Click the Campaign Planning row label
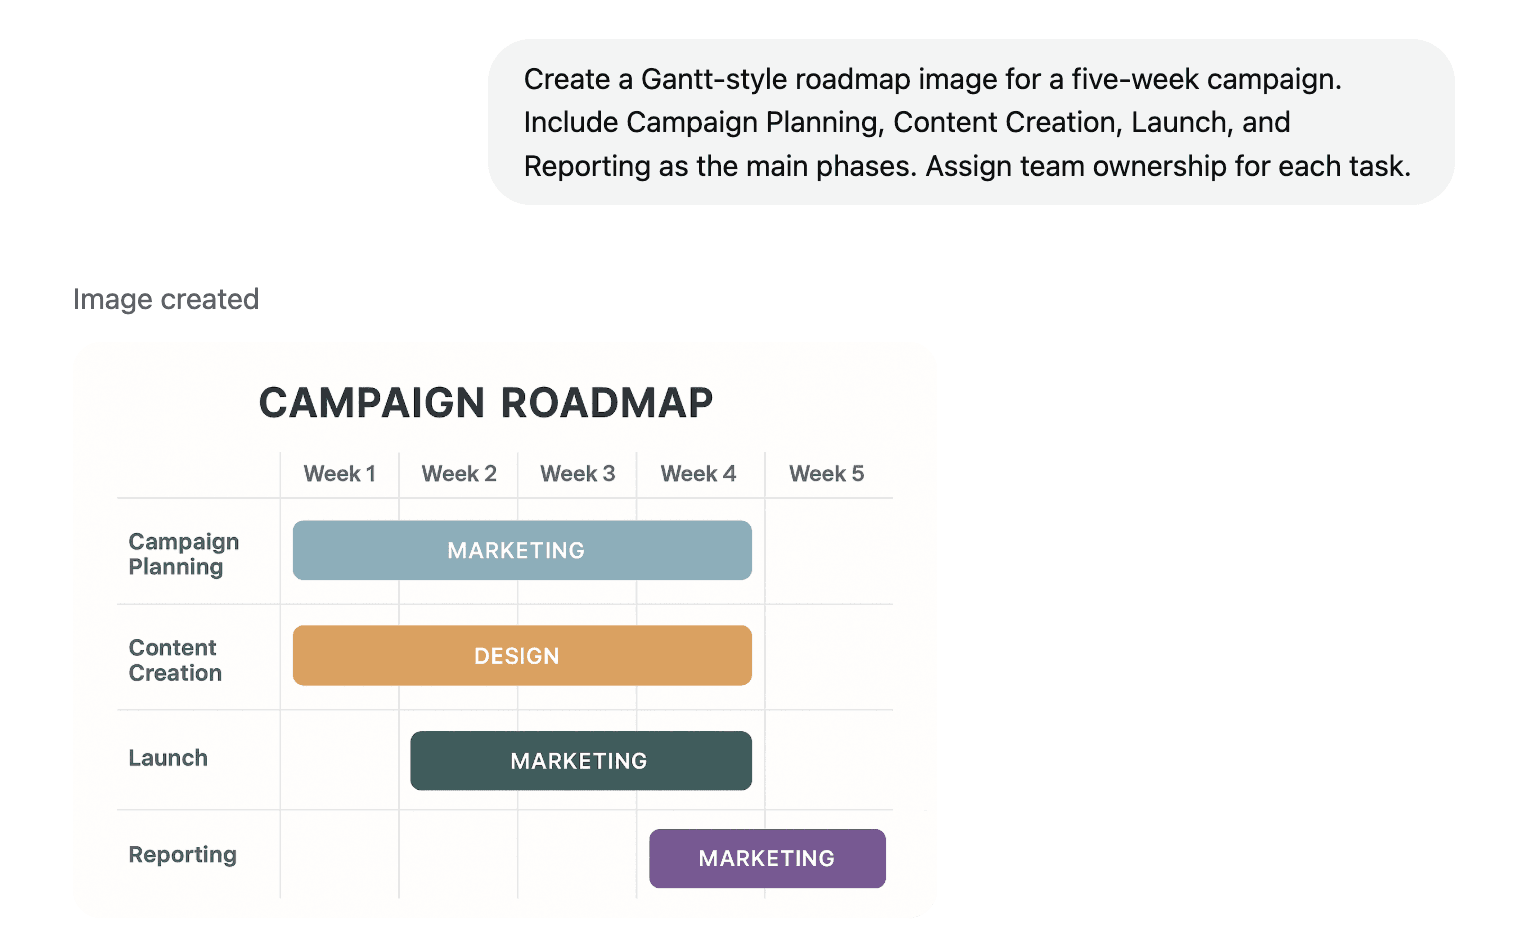The image size is (1526, 952). point(184,554)
